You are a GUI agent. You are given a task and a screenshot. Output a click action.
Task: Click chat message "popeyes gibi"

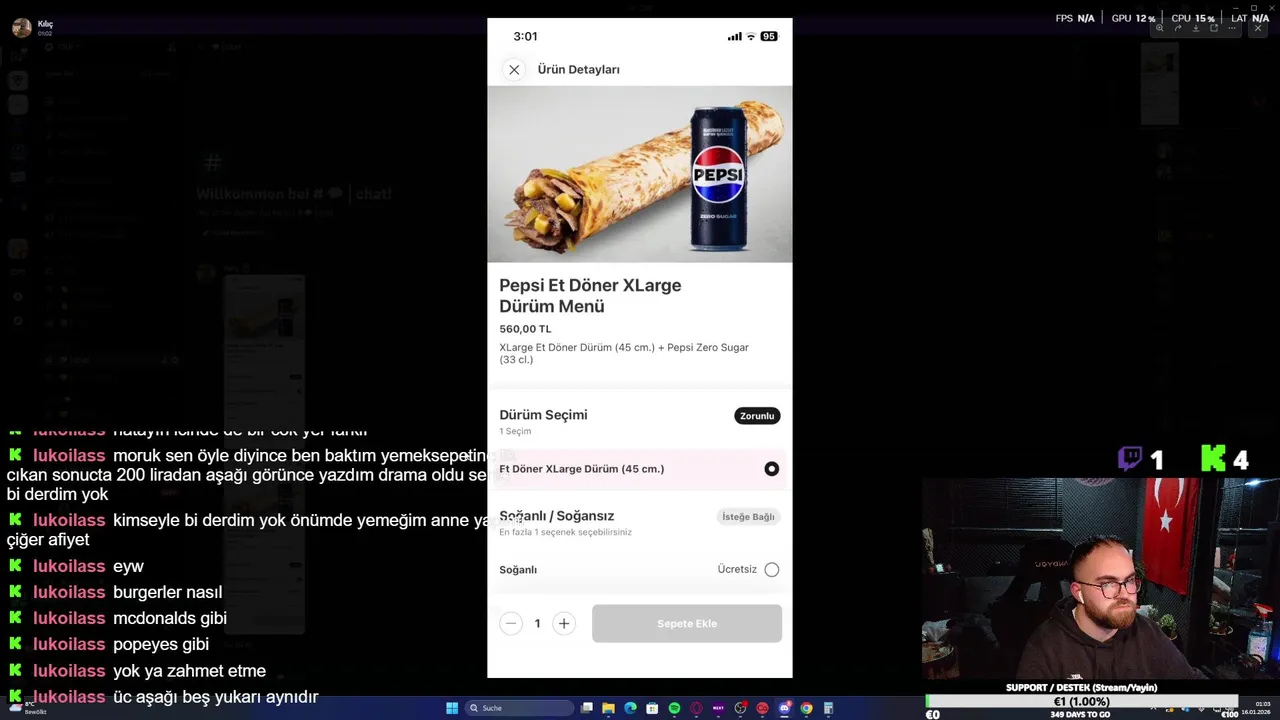pyautogui.click(x=161, y=644)
